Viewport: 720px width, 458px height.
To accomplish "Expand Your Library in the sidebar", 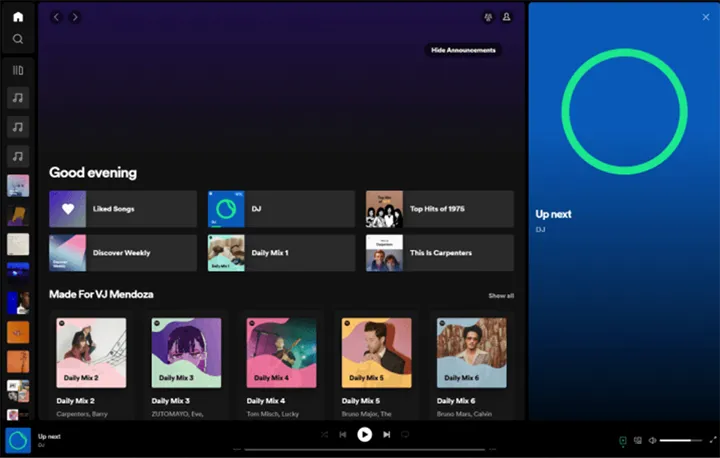I will click(18, 70).
